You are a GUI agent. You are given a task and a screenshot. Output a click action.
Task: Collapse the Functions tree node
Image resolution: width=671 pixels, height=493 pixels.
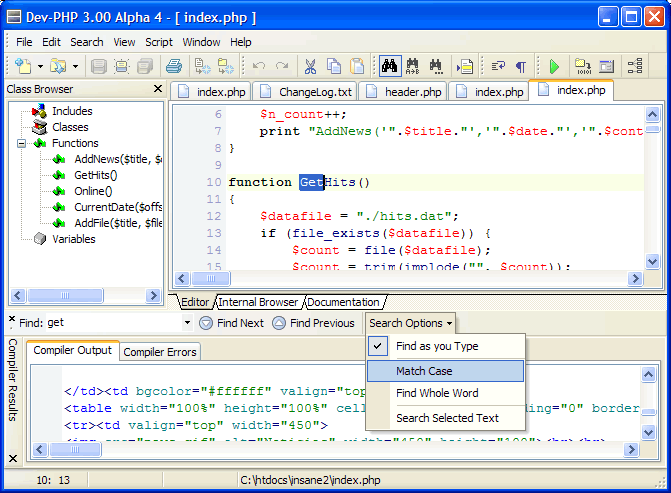[21, 143]
